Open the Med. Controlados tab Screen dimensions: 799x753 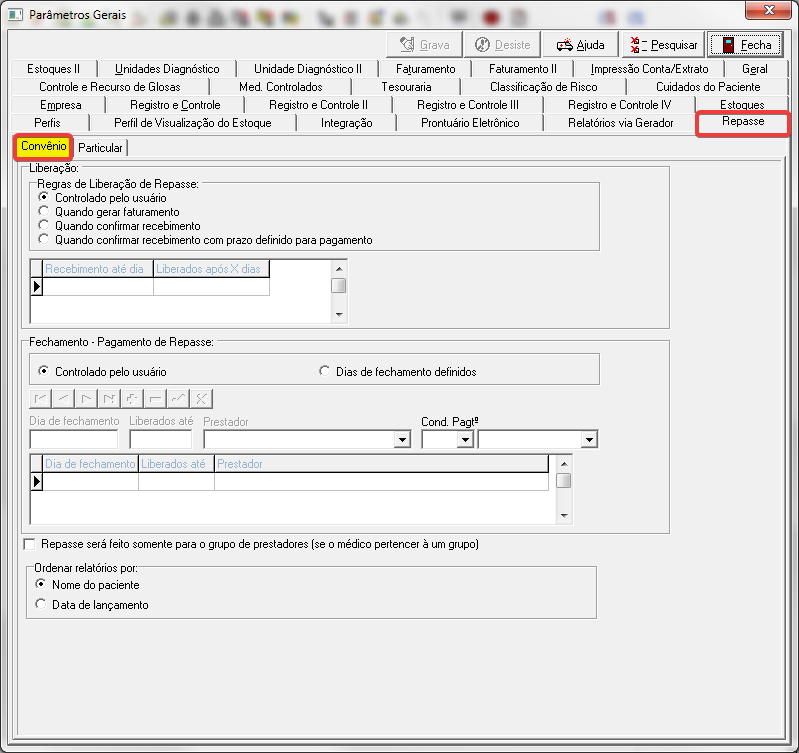(x=281, y=87)
